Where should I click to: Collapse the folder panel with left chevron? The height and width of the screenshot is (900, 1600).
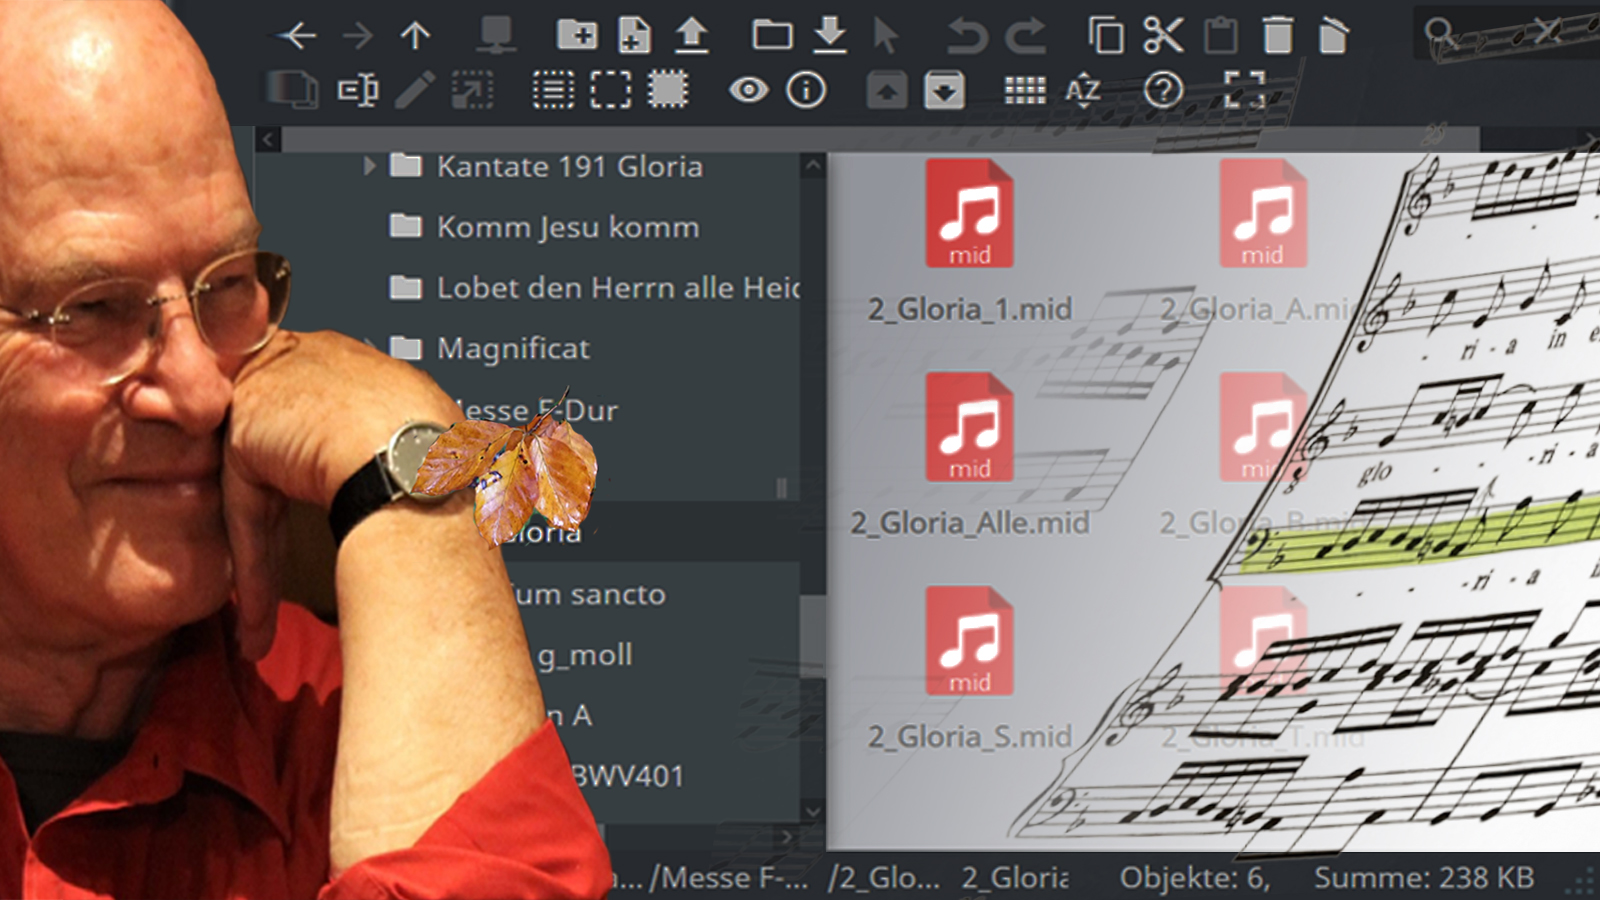(267, 140)
